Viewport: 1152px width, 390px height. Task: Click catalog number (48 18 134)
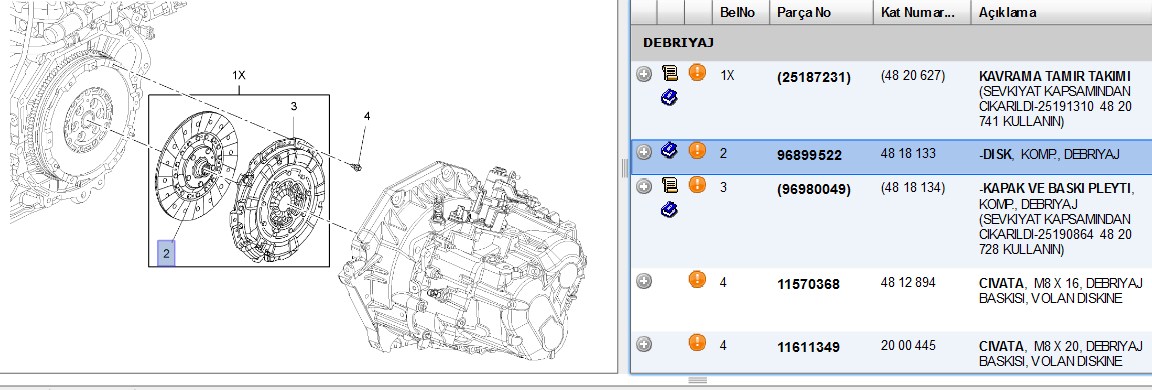[912, 187]
